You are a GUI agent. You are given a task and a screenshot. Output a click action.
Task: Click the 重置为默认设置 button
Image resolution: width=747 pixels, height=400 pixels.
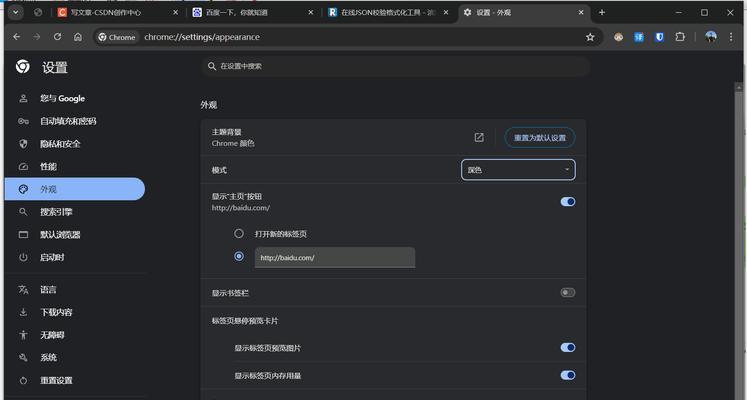[x=540, y=138]
